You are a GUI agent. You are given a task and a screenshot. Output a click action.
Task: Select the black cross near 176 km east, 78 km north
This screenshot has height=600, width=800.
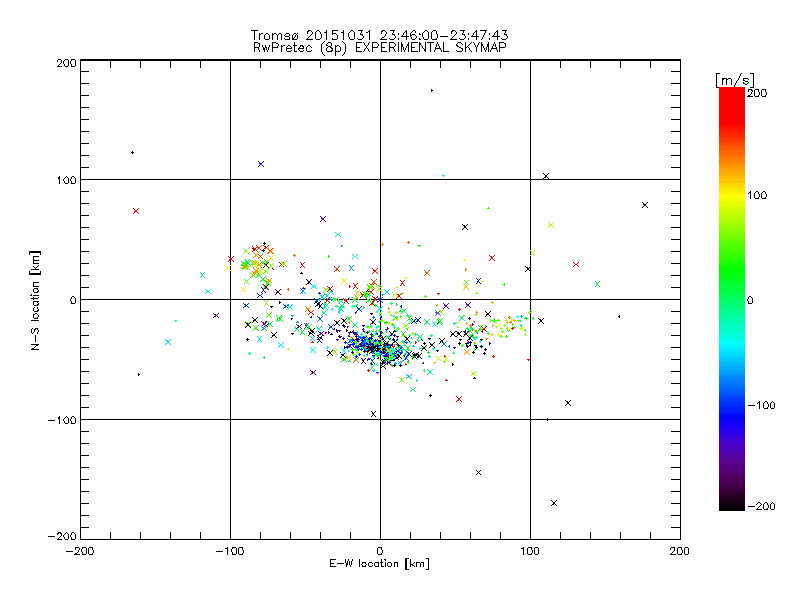(x=645, y=205)
